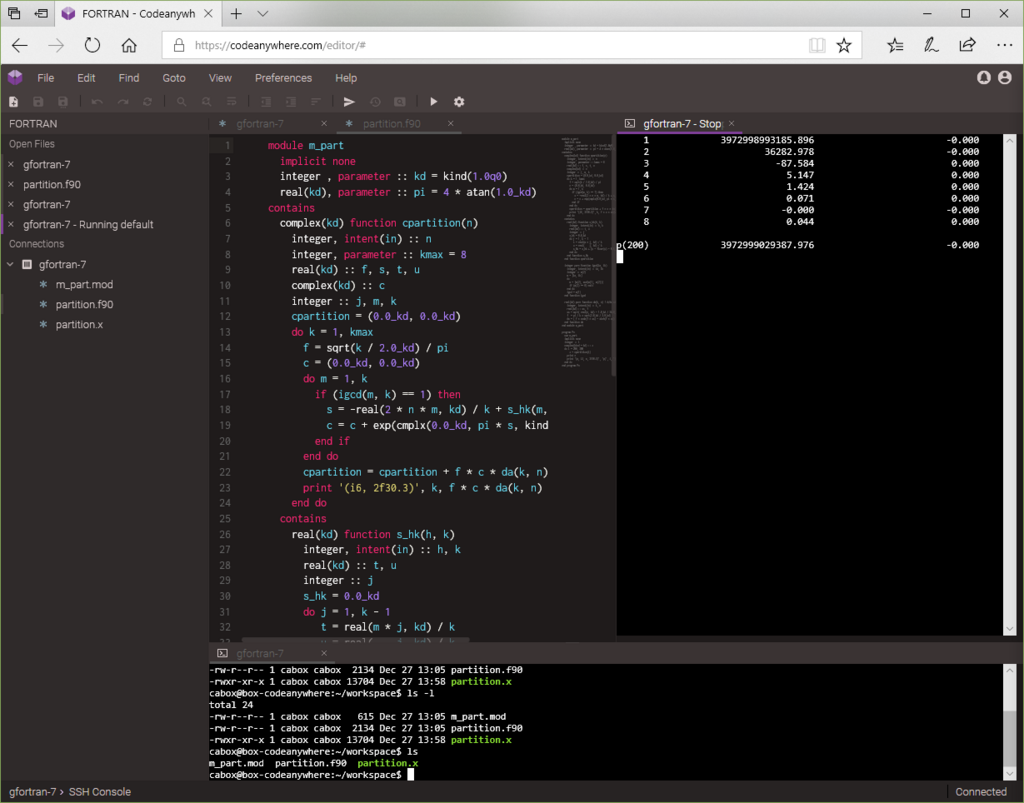Click the Connections section heading
This screenshot has height=803, width=1024.
point(37,244)
